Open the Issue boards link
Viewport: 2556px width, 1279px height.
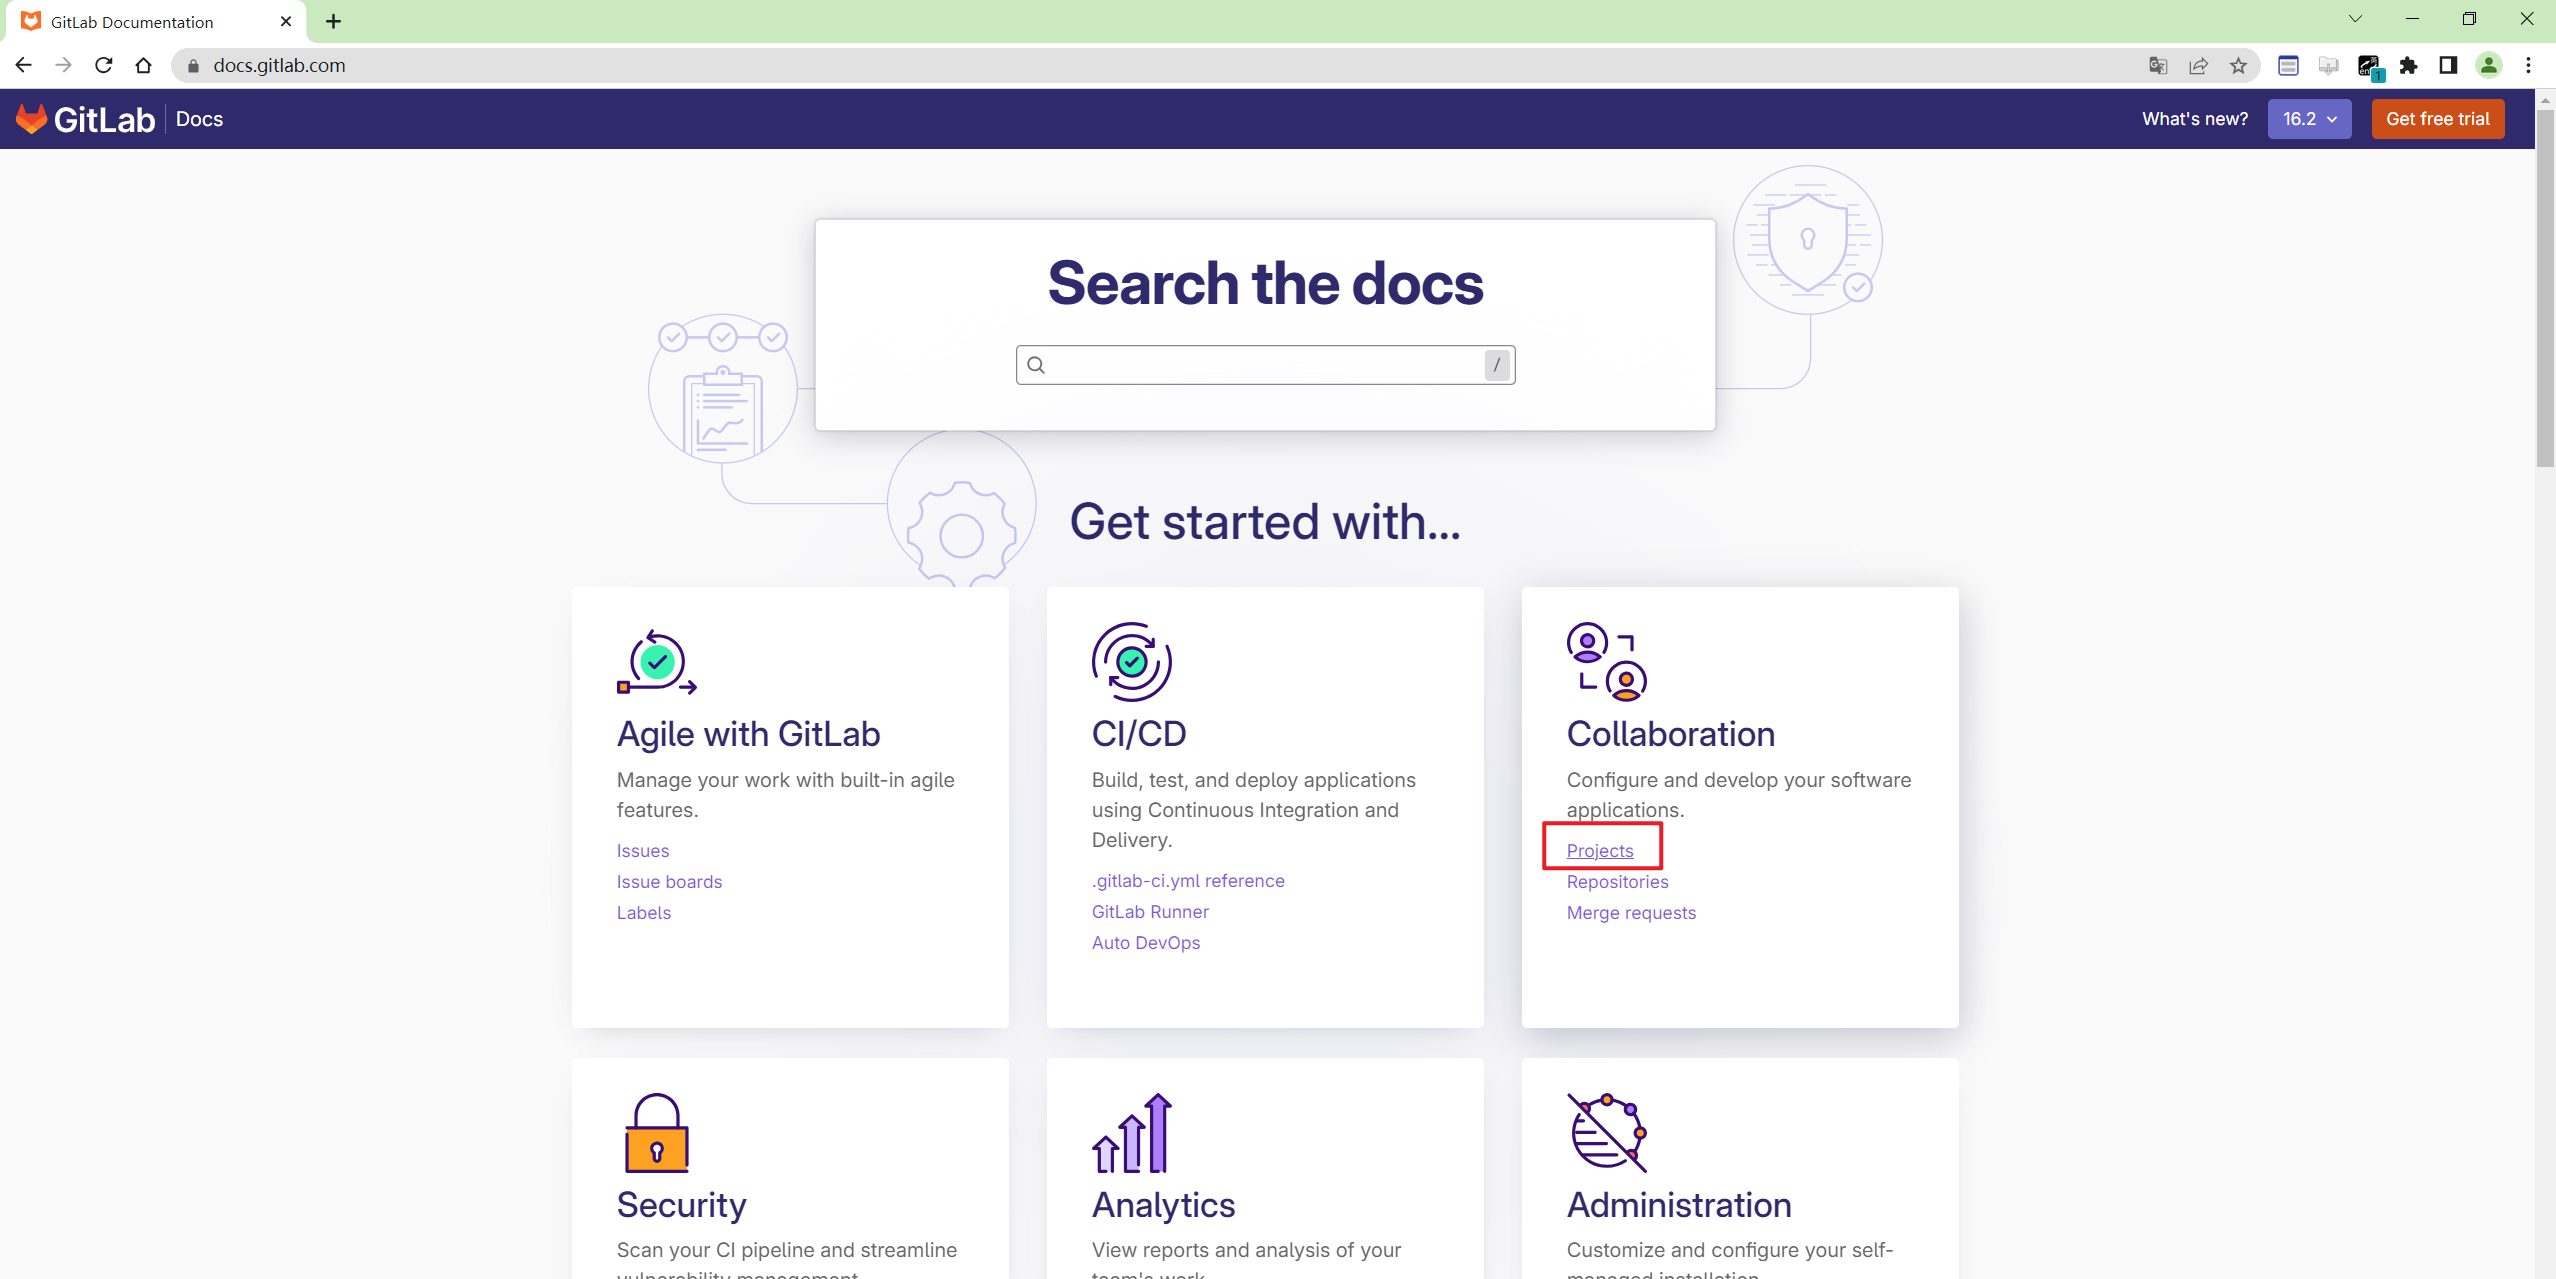click(x=669, y=882)
